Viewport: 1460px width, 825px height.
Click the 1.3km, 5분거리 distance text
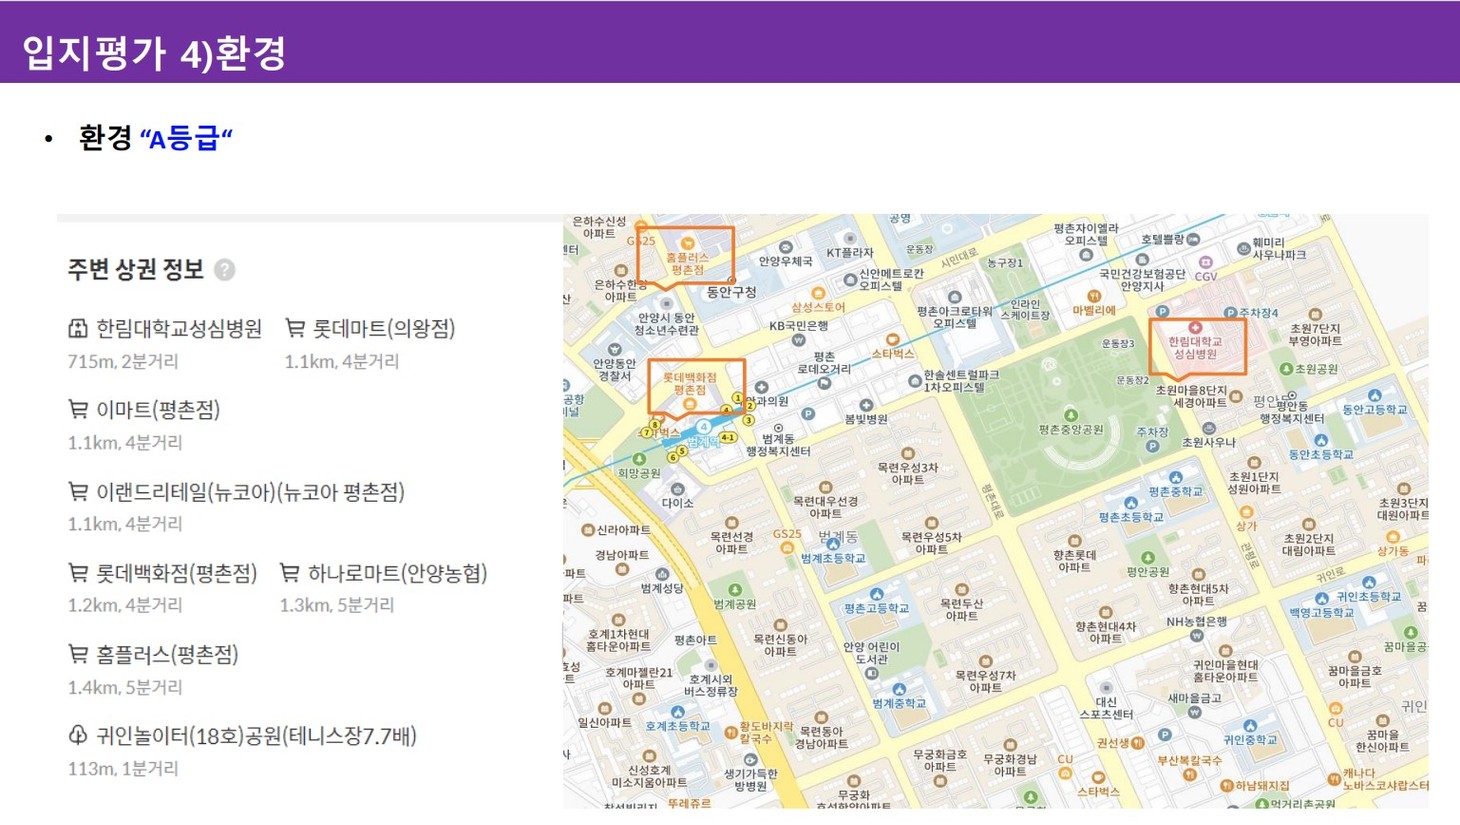337,605
